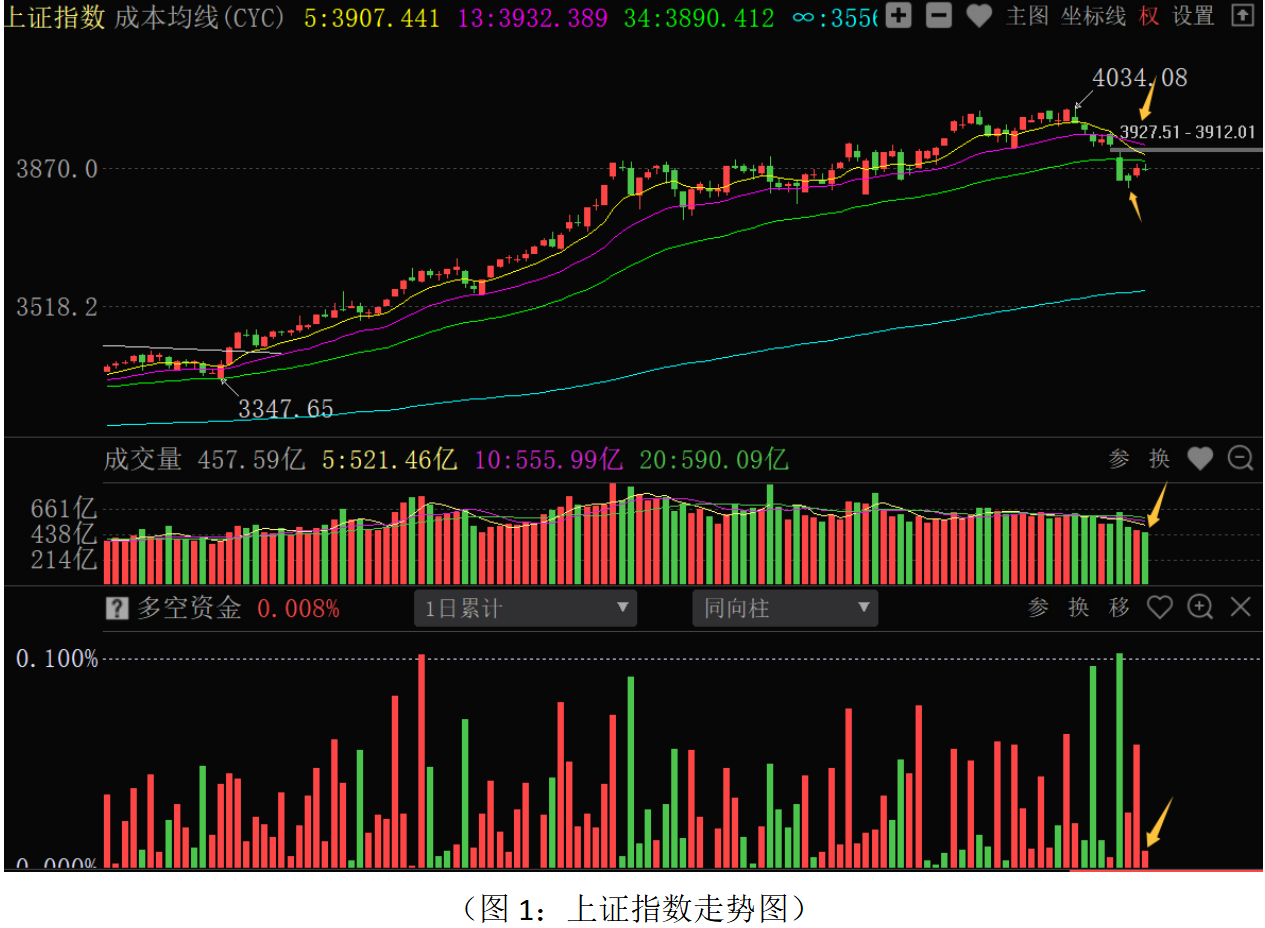Click the magnifier plus icon in 多空资金 panel
The width and height of the screenshot is (1265, 928).
[1200, 607]
